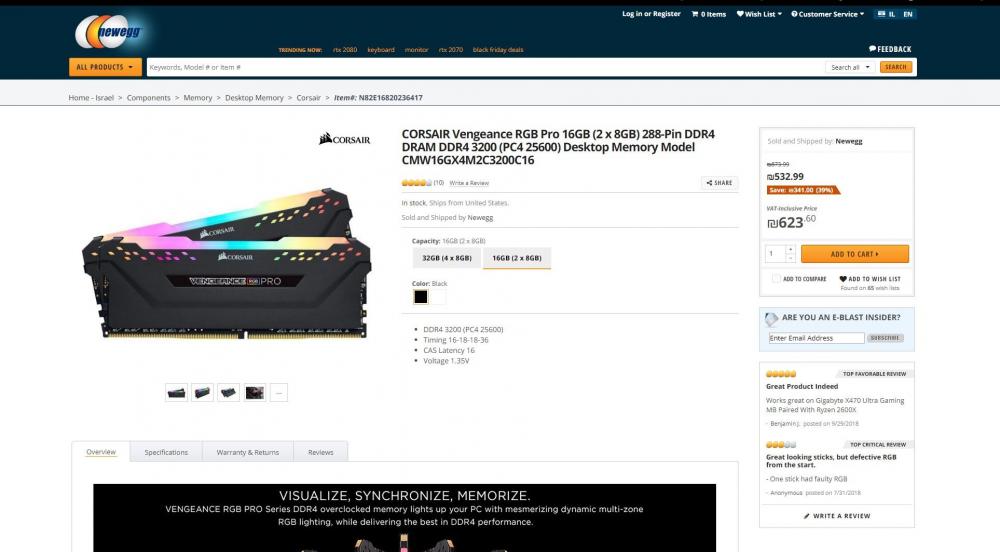Open the Warranty & Returns tab
Viewport: 1000px width, 552px height.
tap(247, 452)
